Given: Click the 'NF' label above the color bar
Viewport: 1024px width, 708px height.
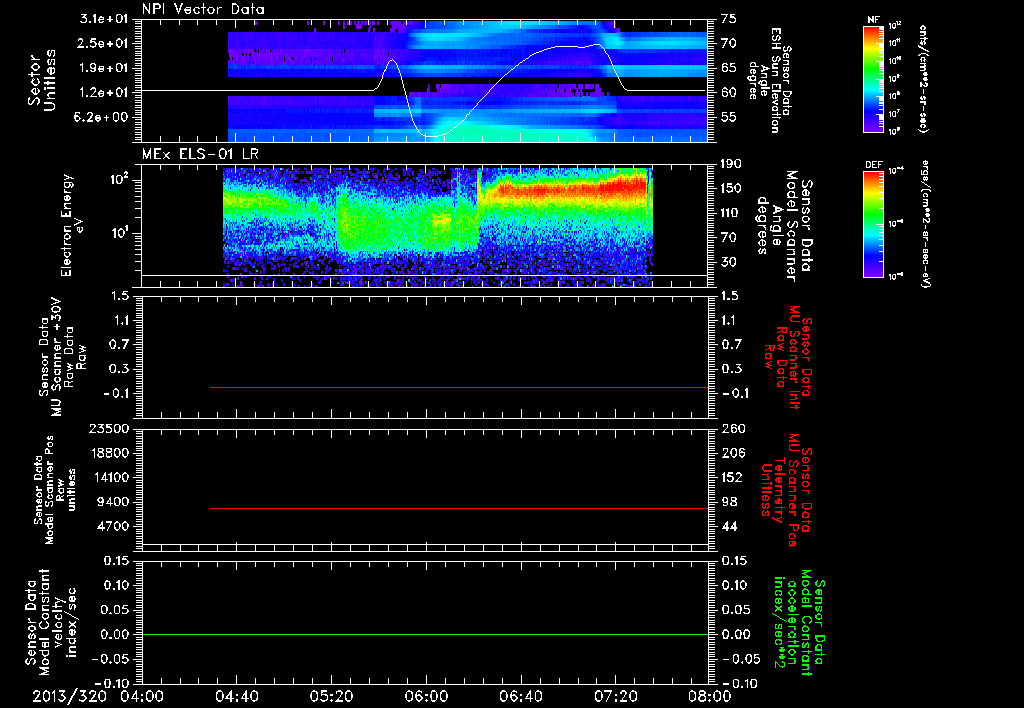Looking at the screenshot, I should tap(873, 20).
